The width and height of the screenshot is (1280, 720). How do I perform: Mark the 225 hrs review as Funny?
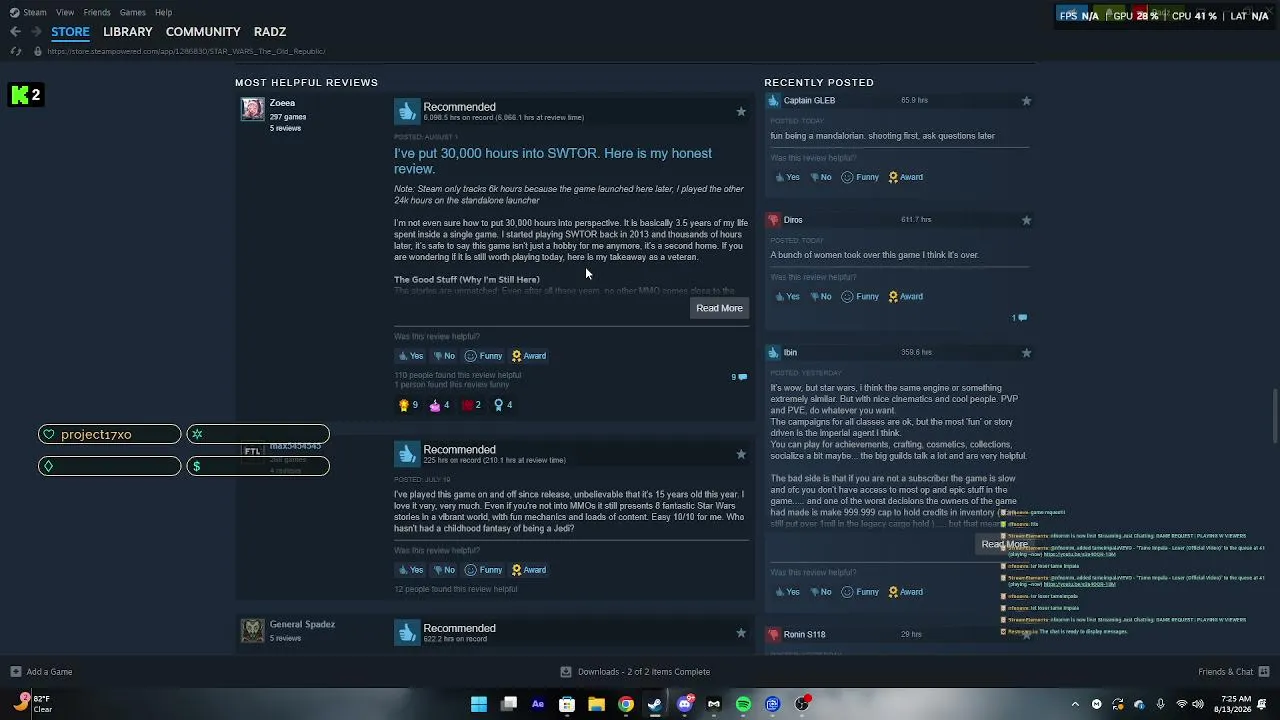point(483,570)
